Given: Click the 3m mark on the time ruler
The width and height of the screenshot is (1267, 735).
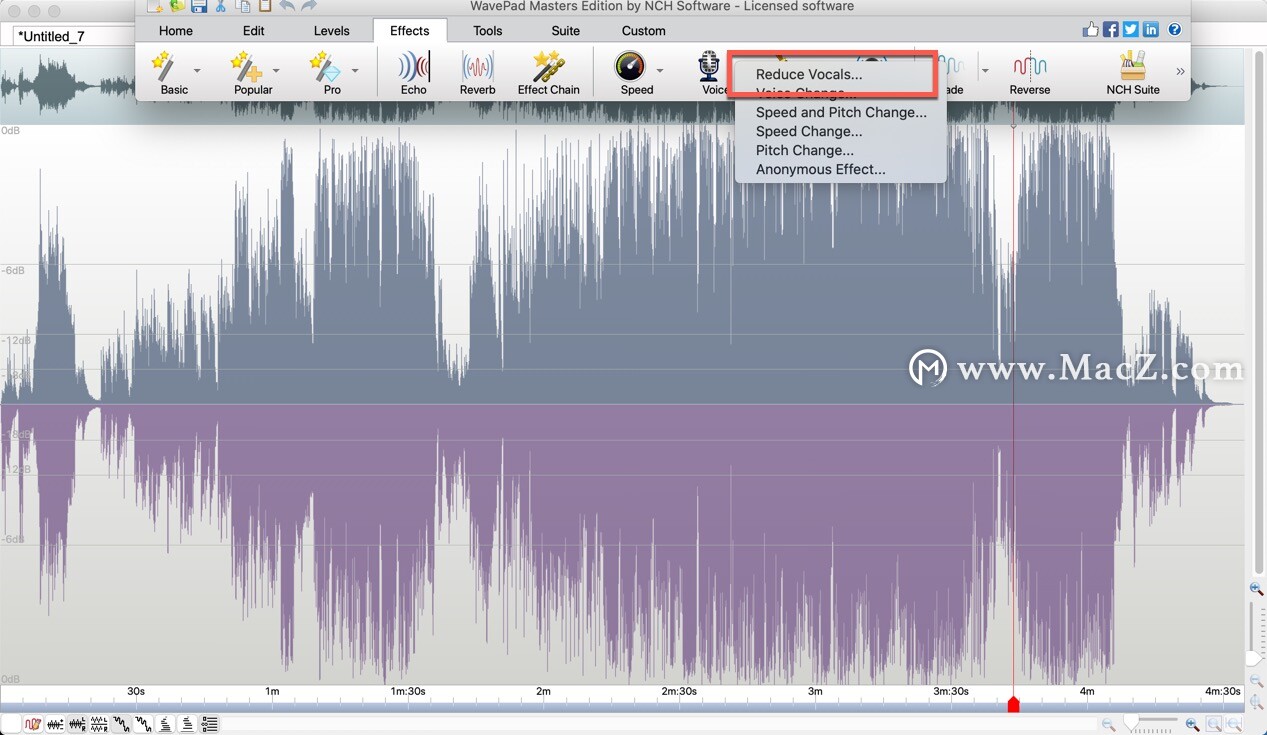Looking at the screenshot, I should coord(815,691).
